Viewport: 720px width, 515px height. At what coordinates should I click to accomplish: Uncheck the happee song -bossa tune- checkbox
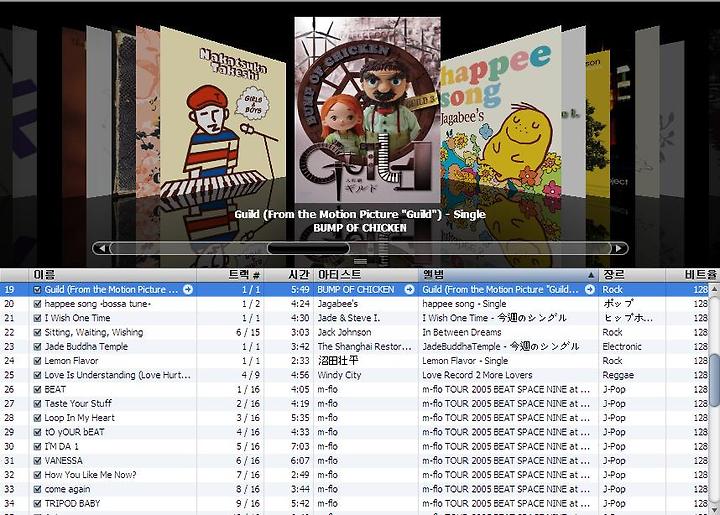click(x=38, y=304)
